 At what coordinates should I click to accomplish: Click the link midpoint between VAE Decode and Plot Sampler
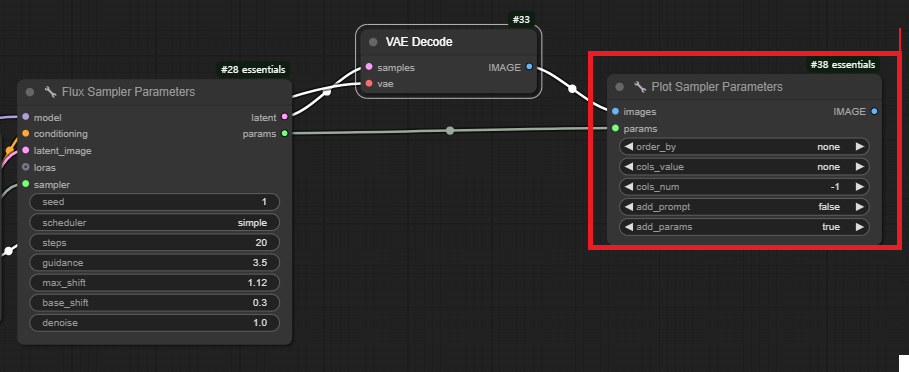pyautogui.click(x=572, y=89)
